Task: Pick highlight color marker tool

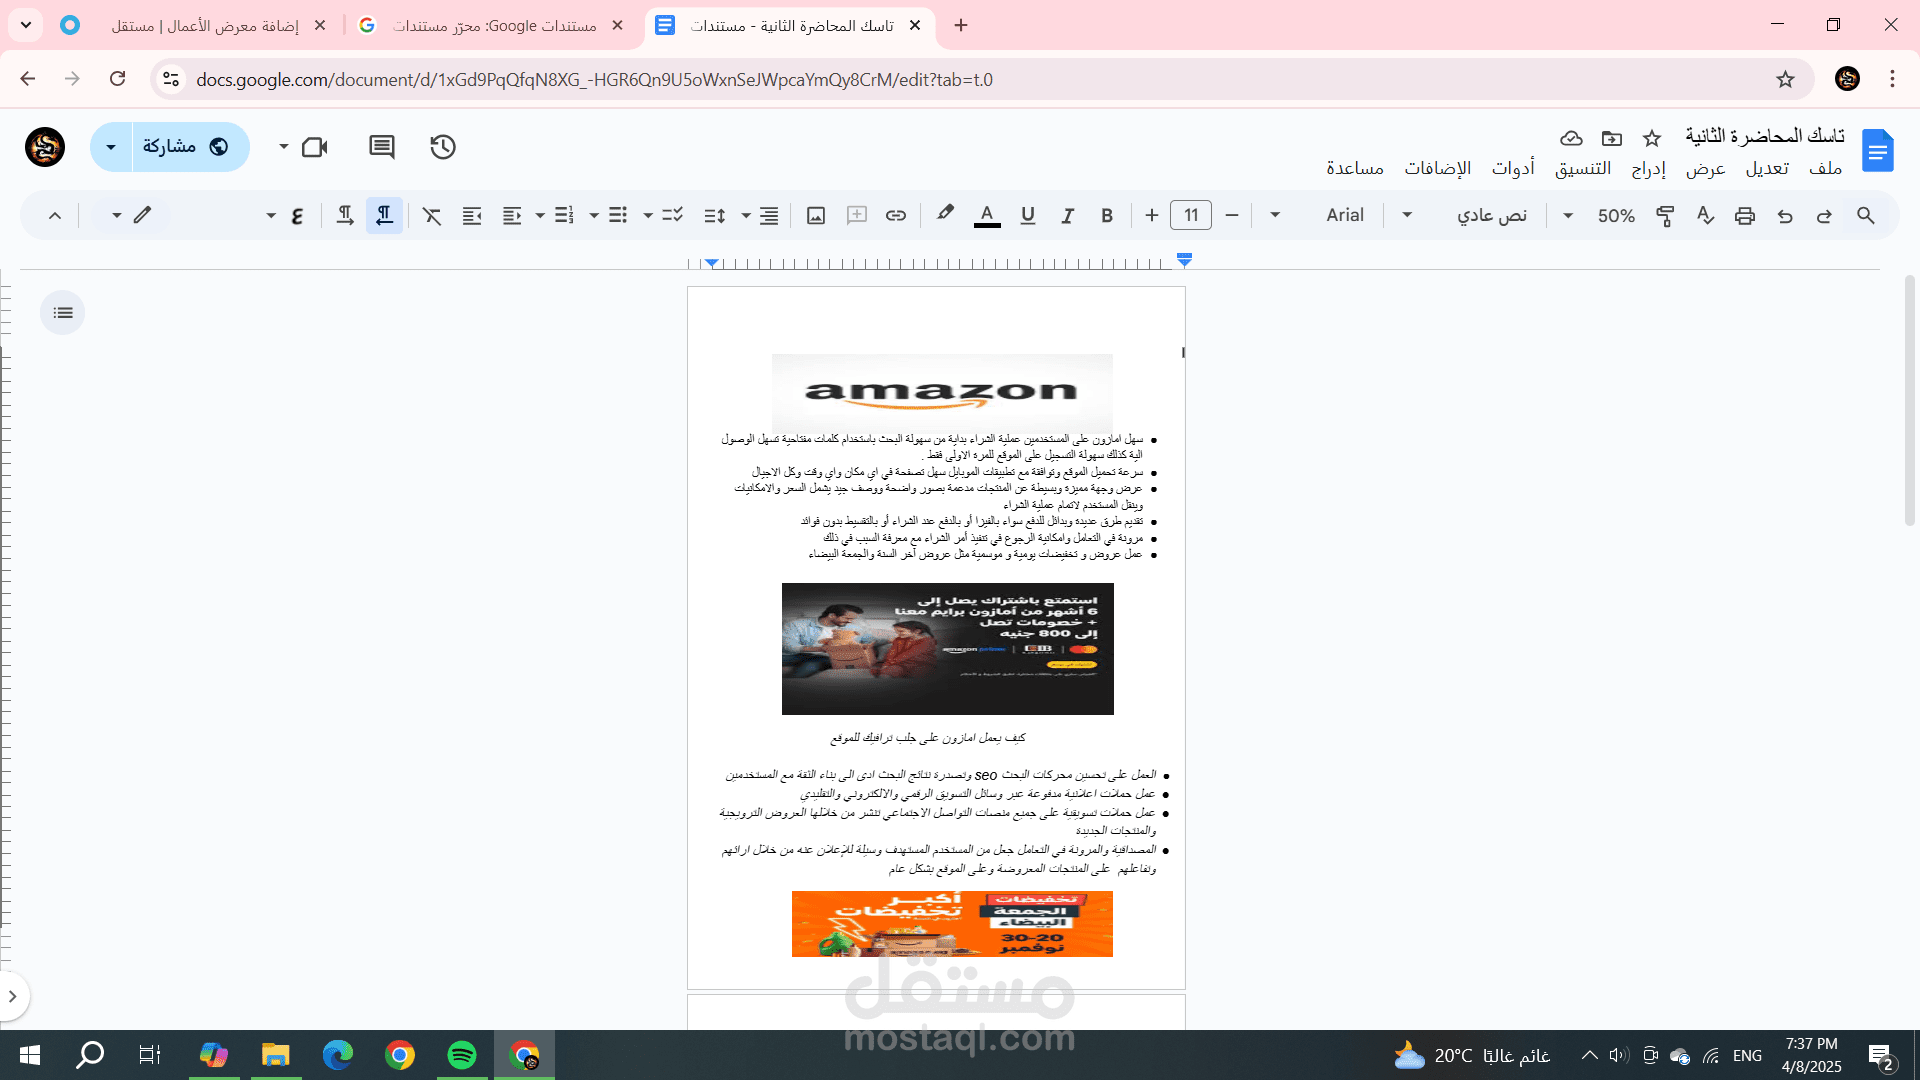Action: coord(945,213)
